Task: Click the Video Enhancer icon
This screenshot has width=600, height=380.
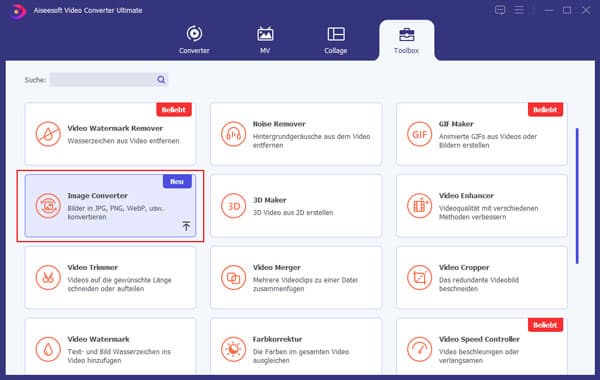Action: [419, 206]
